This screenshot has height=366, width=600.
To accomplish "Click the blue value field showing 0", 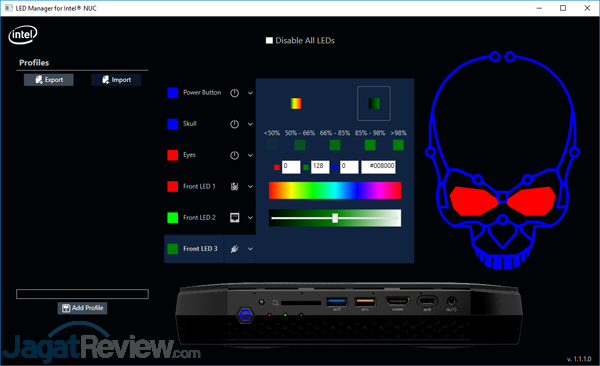I will pos(349,167).
